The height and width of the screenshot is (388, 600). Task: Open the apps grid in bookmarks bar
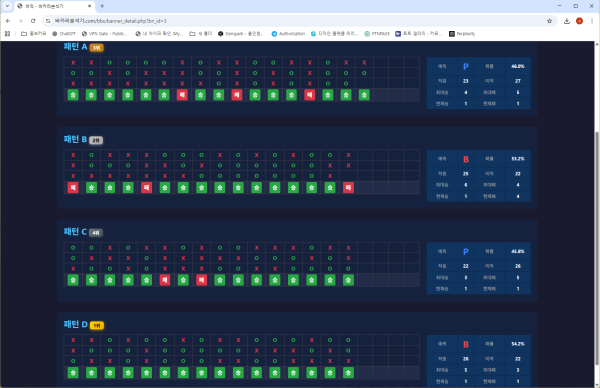click(7, 34)
